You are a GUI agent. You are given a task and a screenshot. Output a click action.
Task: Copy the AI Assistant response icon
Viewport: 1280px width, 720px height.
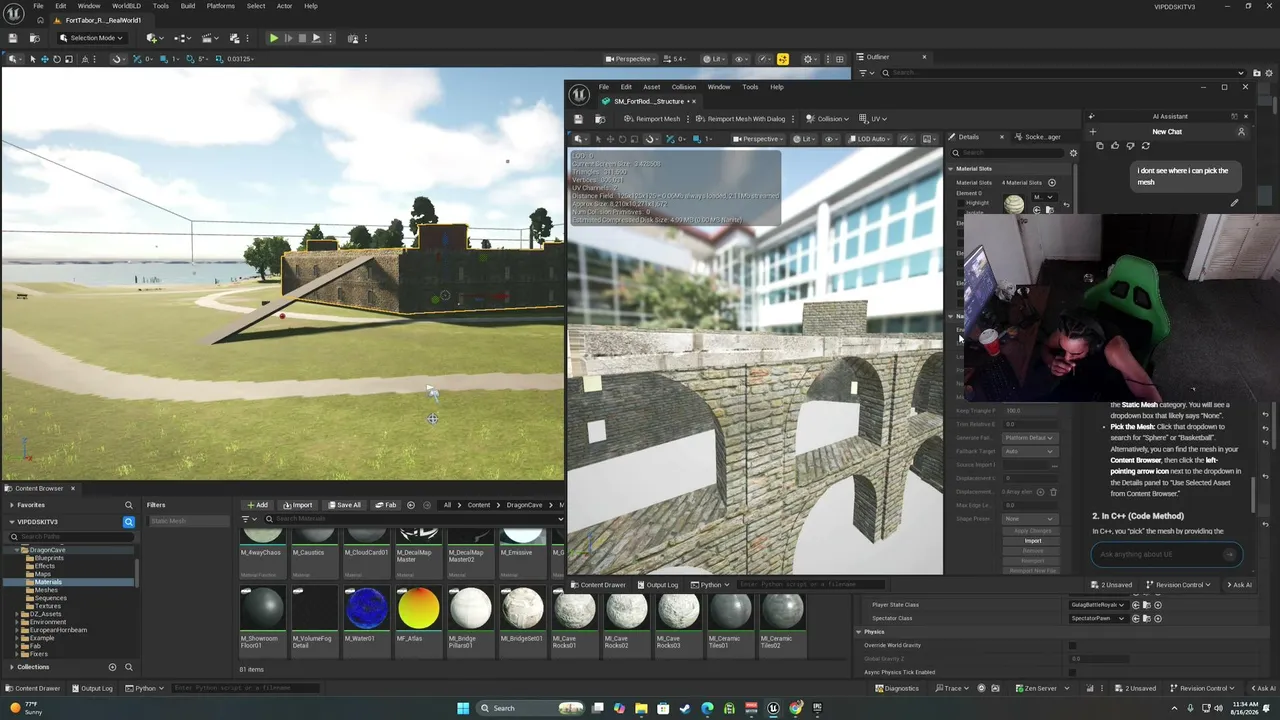coord(1100,146)
